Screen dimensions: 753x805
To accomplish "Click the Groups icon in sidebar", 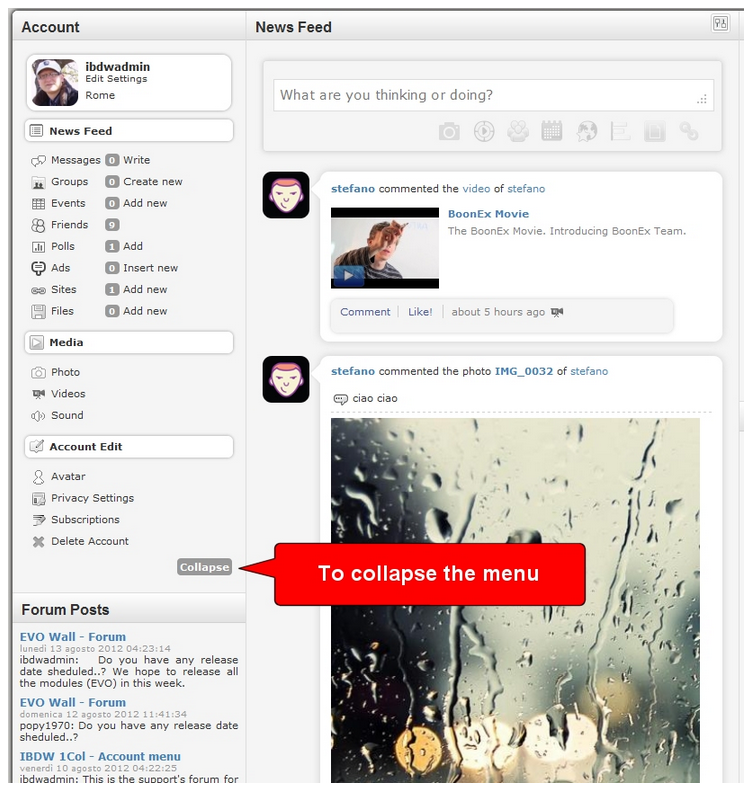I will [x=38, y=182].
